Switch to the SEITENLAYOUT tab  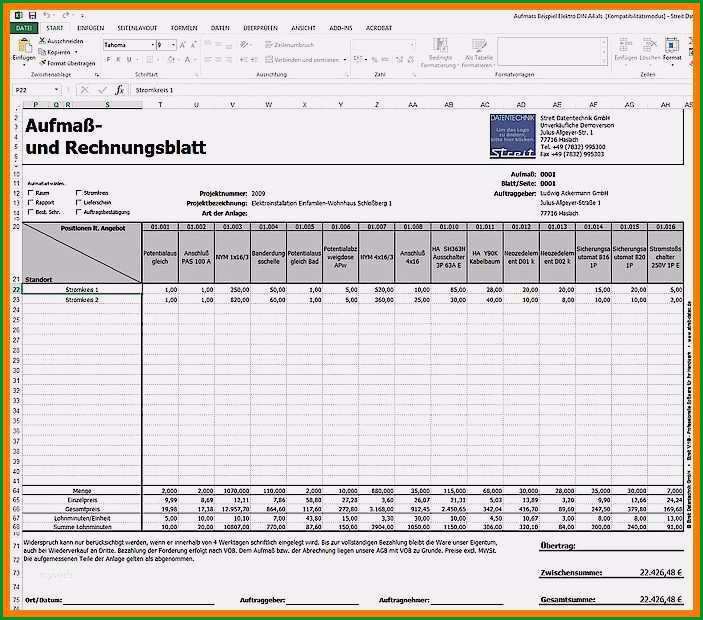click(137, 28)
